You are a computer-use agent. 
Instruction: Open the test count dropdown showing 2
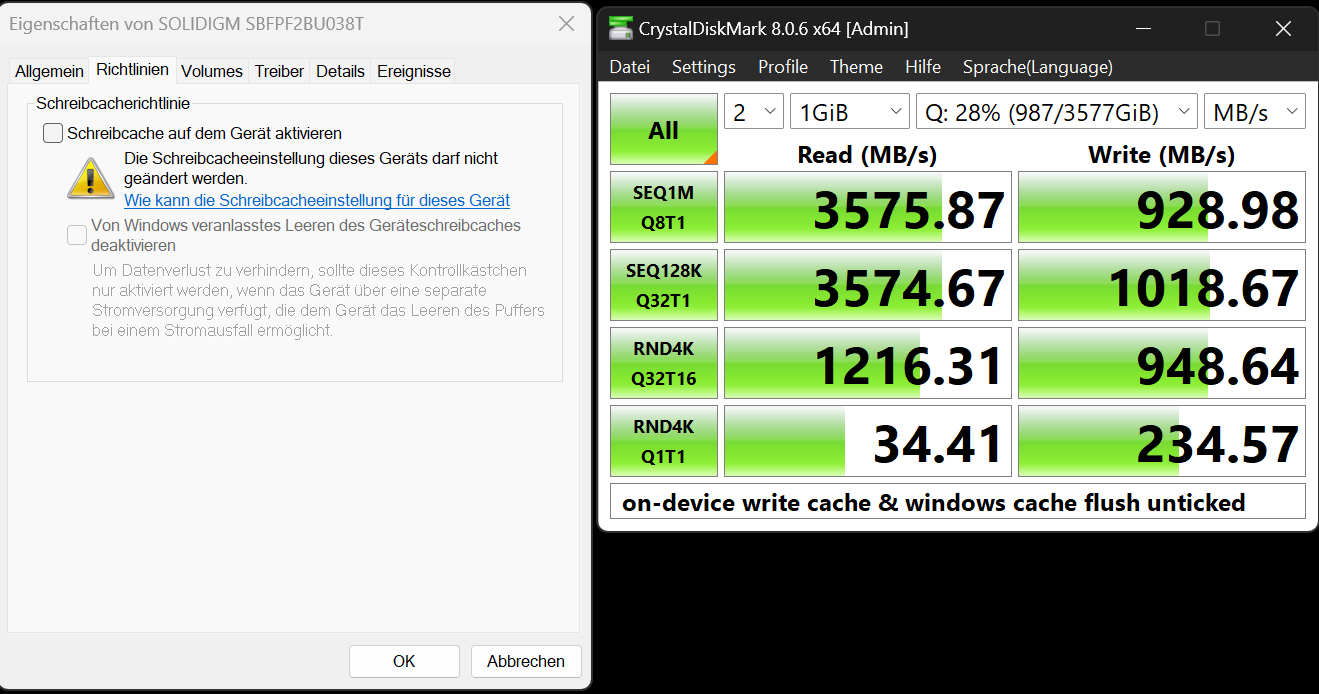(754, 112)
